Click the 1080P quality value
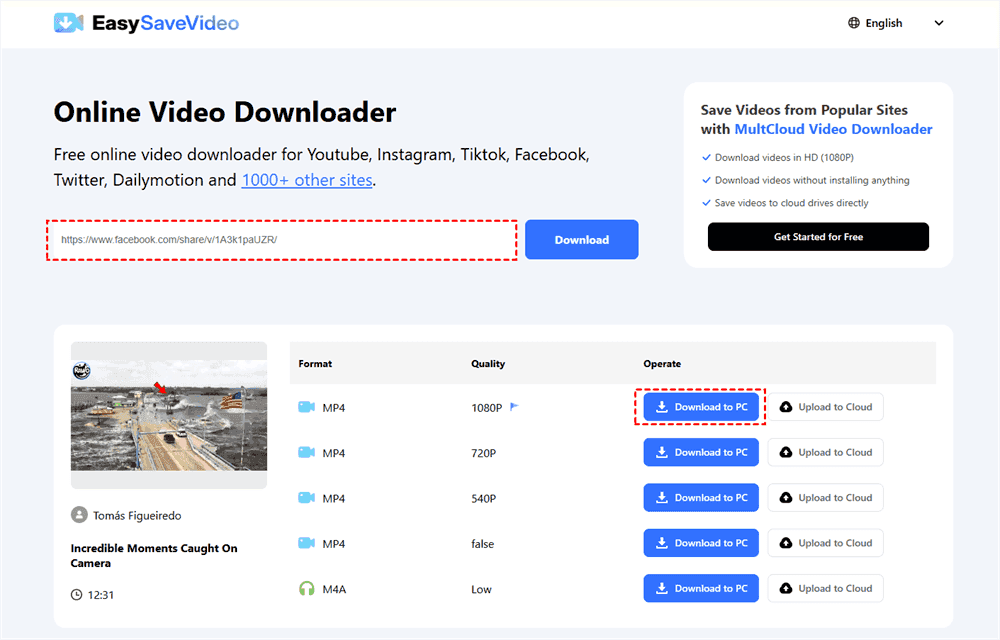This screenshot has width=1000, height=640. coord(487,407)
